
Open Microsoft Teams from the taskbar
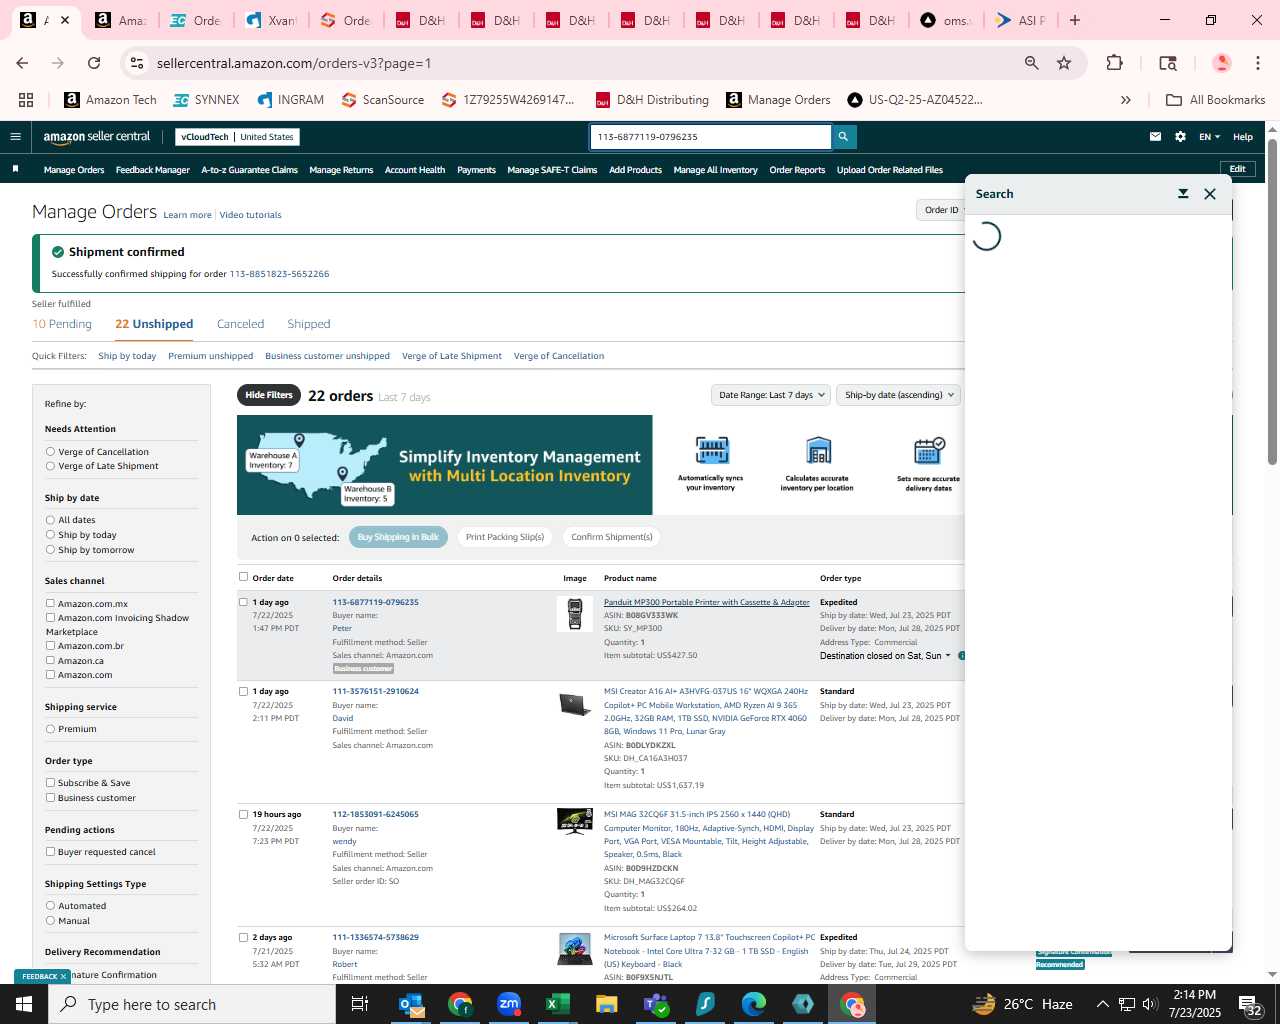pos(656,1004)
